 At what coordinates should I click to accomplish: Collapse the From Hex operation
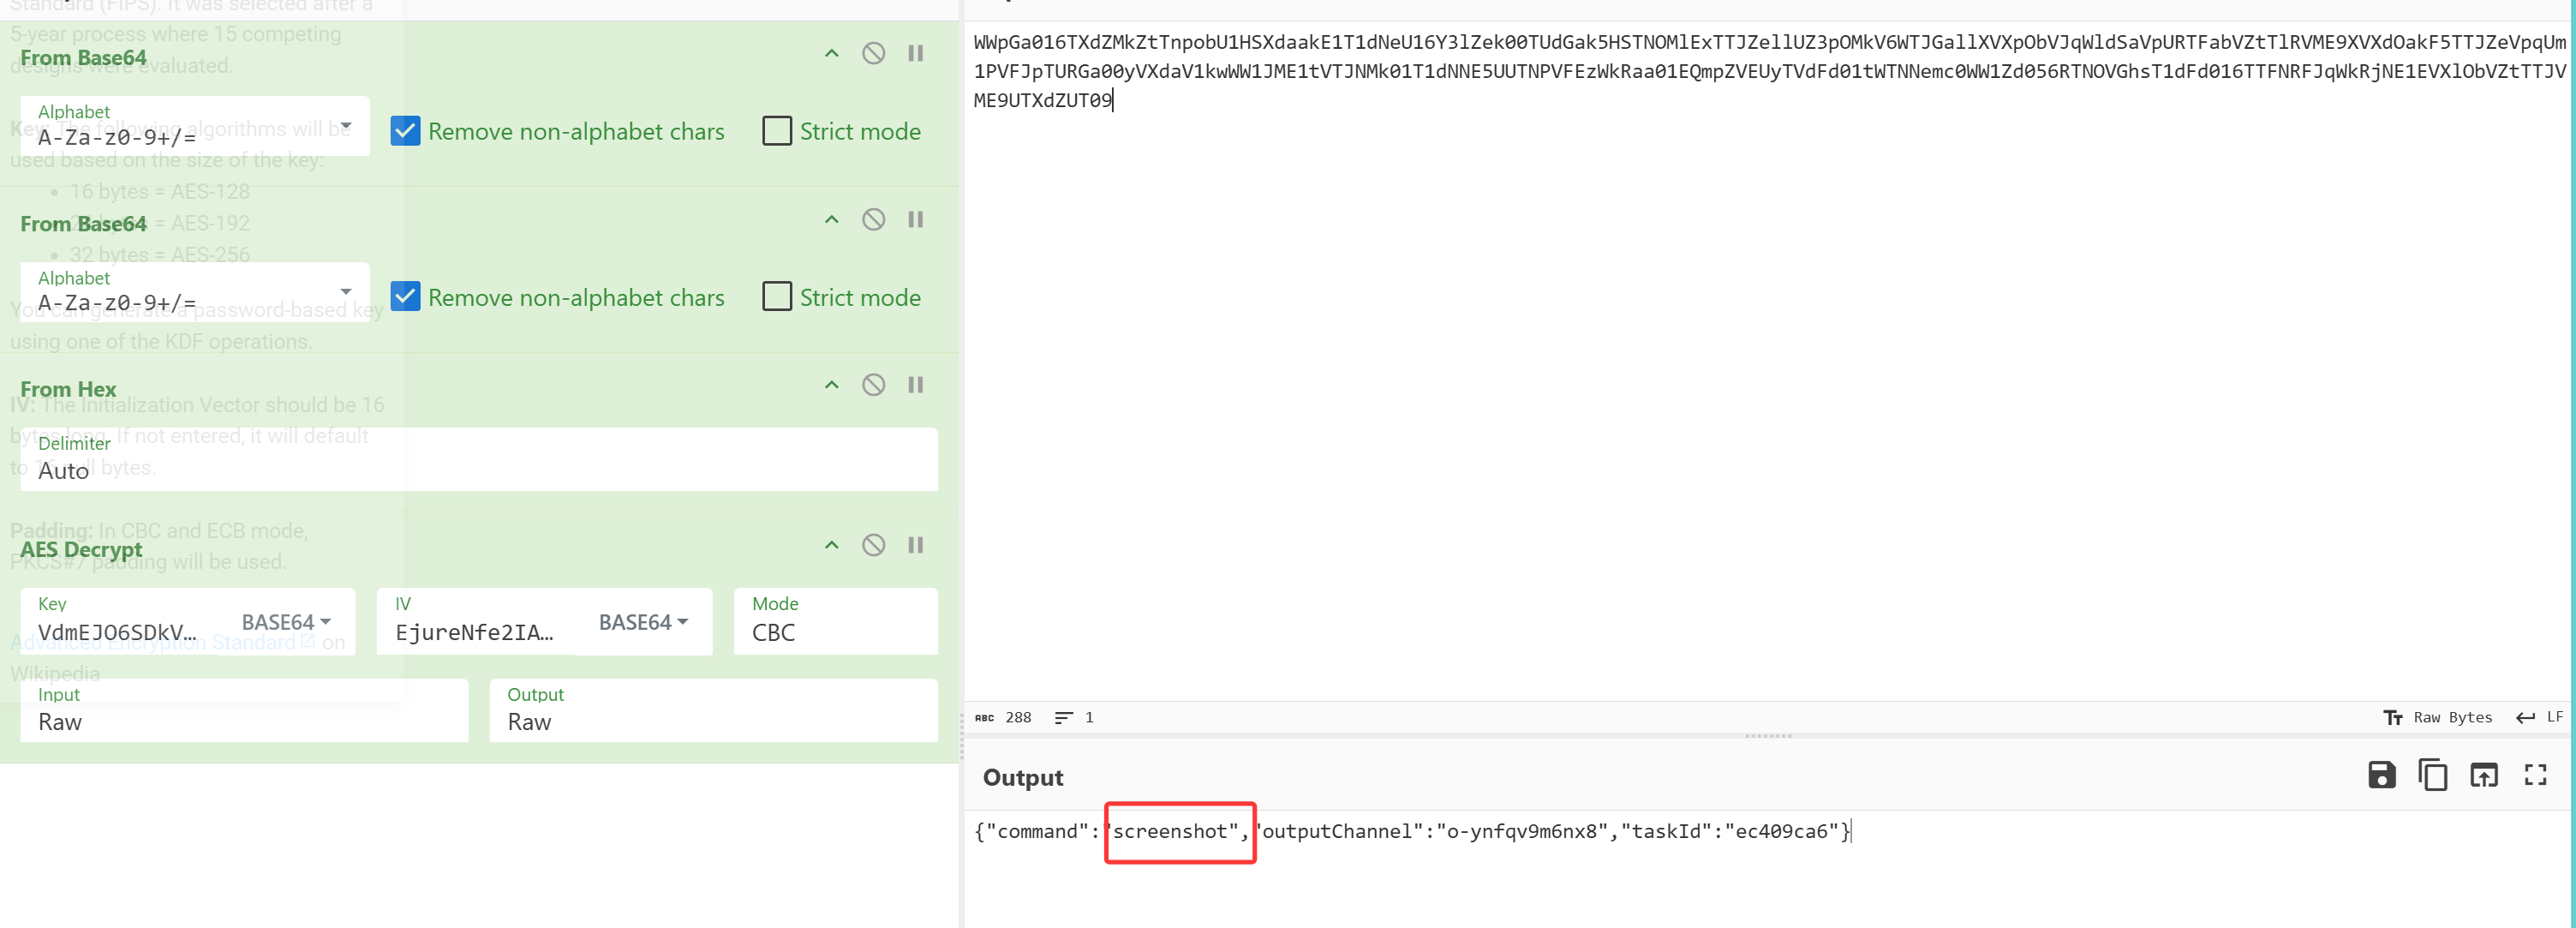pyautogui.click(x=831, y=385)
